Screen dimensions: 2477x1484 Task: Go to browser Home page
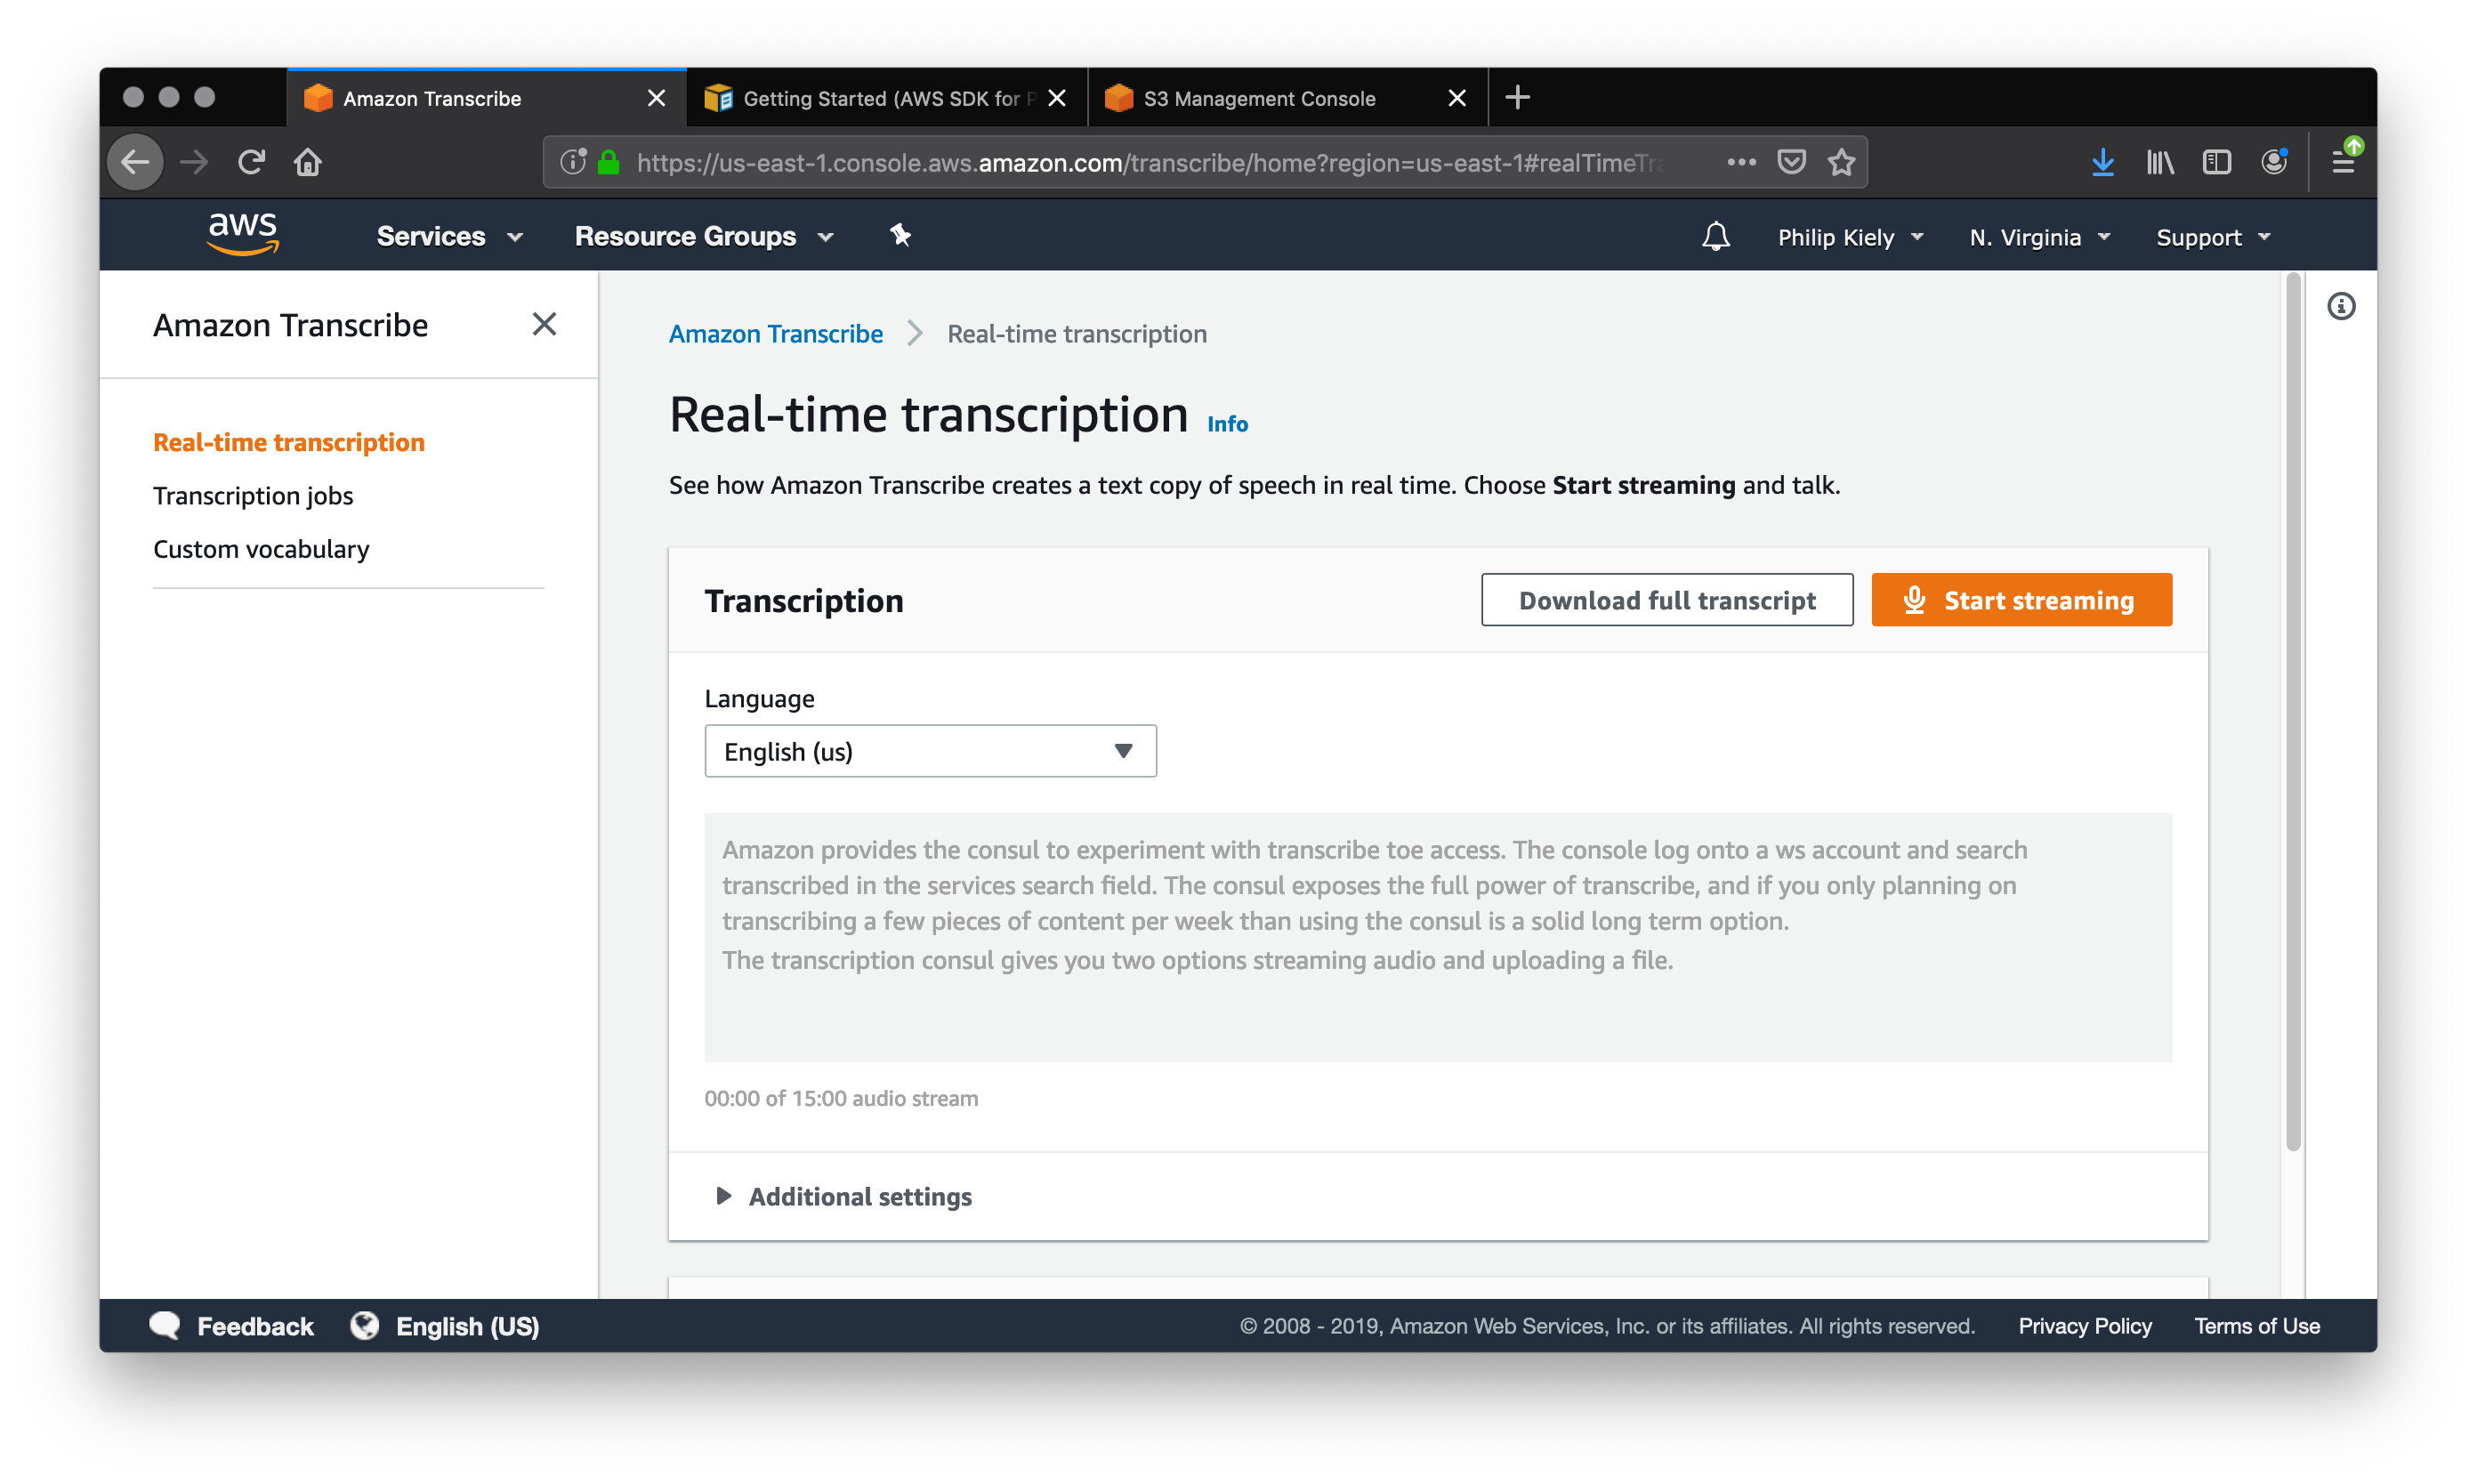point(308,162)
